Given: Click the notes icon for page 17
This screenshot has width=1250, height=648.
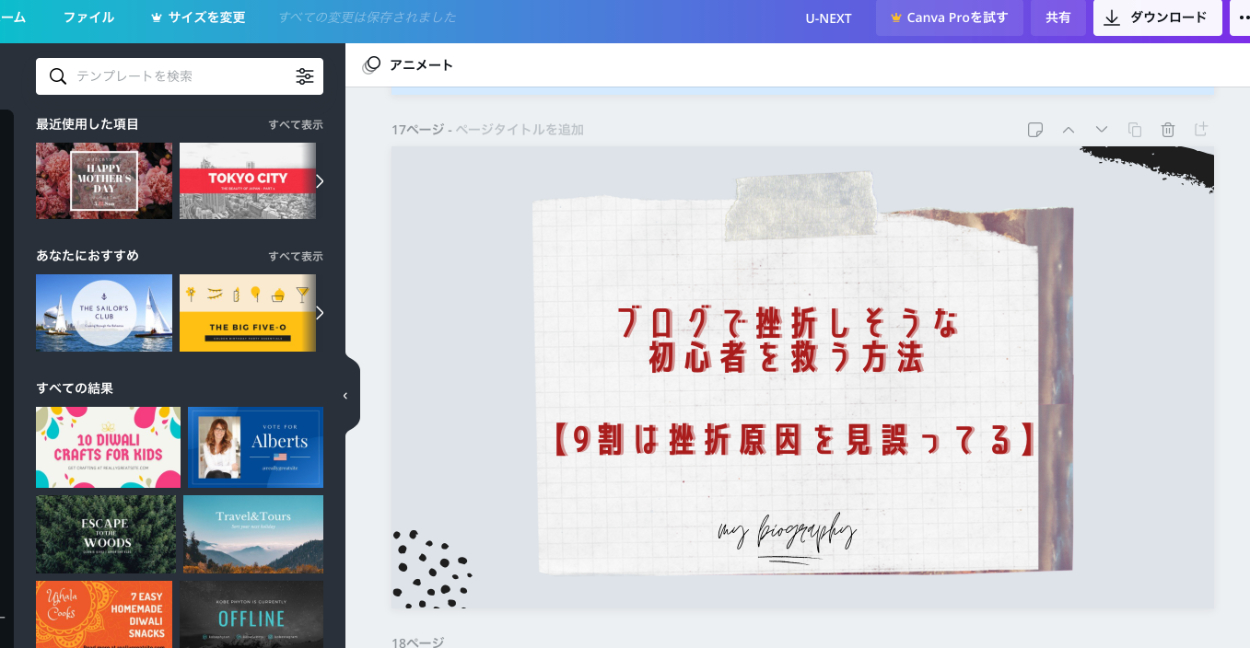Looking at the screenshot, I should click(x=1035, y=130).
